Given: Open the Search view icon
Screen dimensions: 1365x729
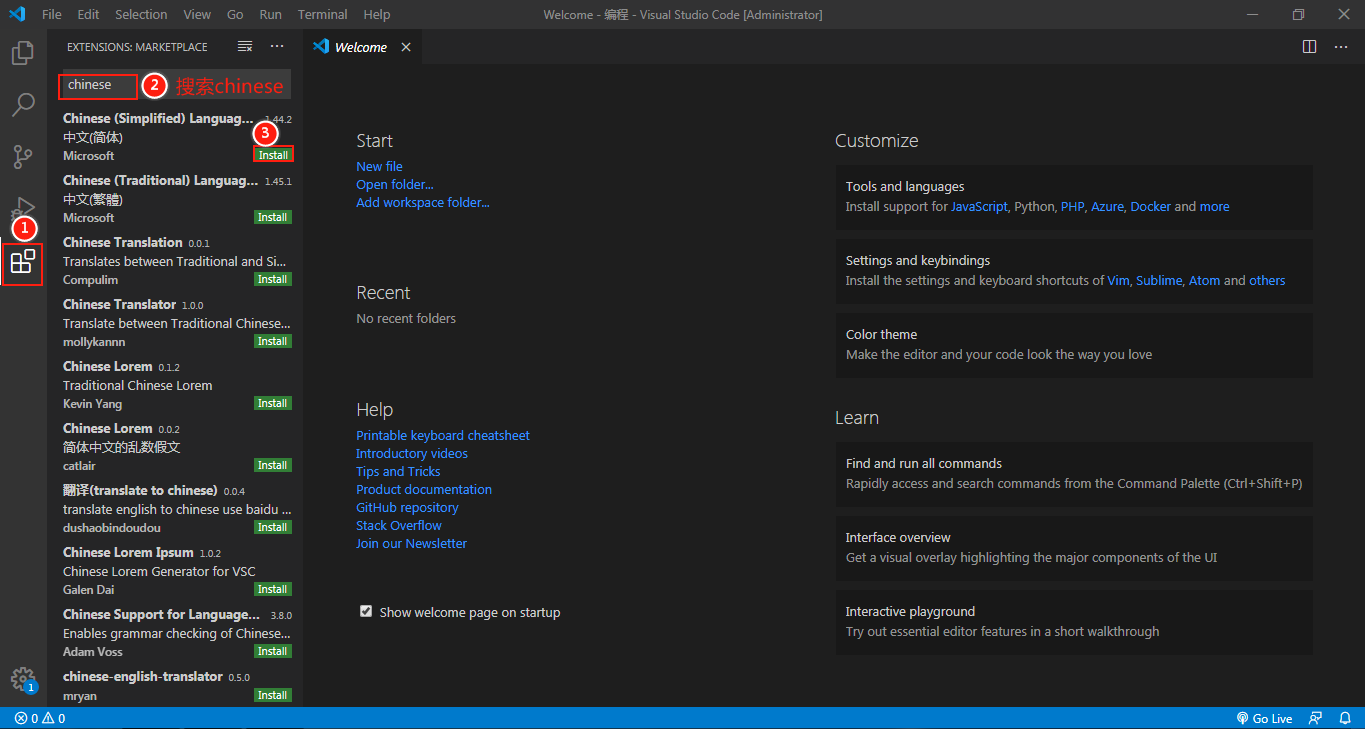Looking at the screenshot, I should click(22, 104).
